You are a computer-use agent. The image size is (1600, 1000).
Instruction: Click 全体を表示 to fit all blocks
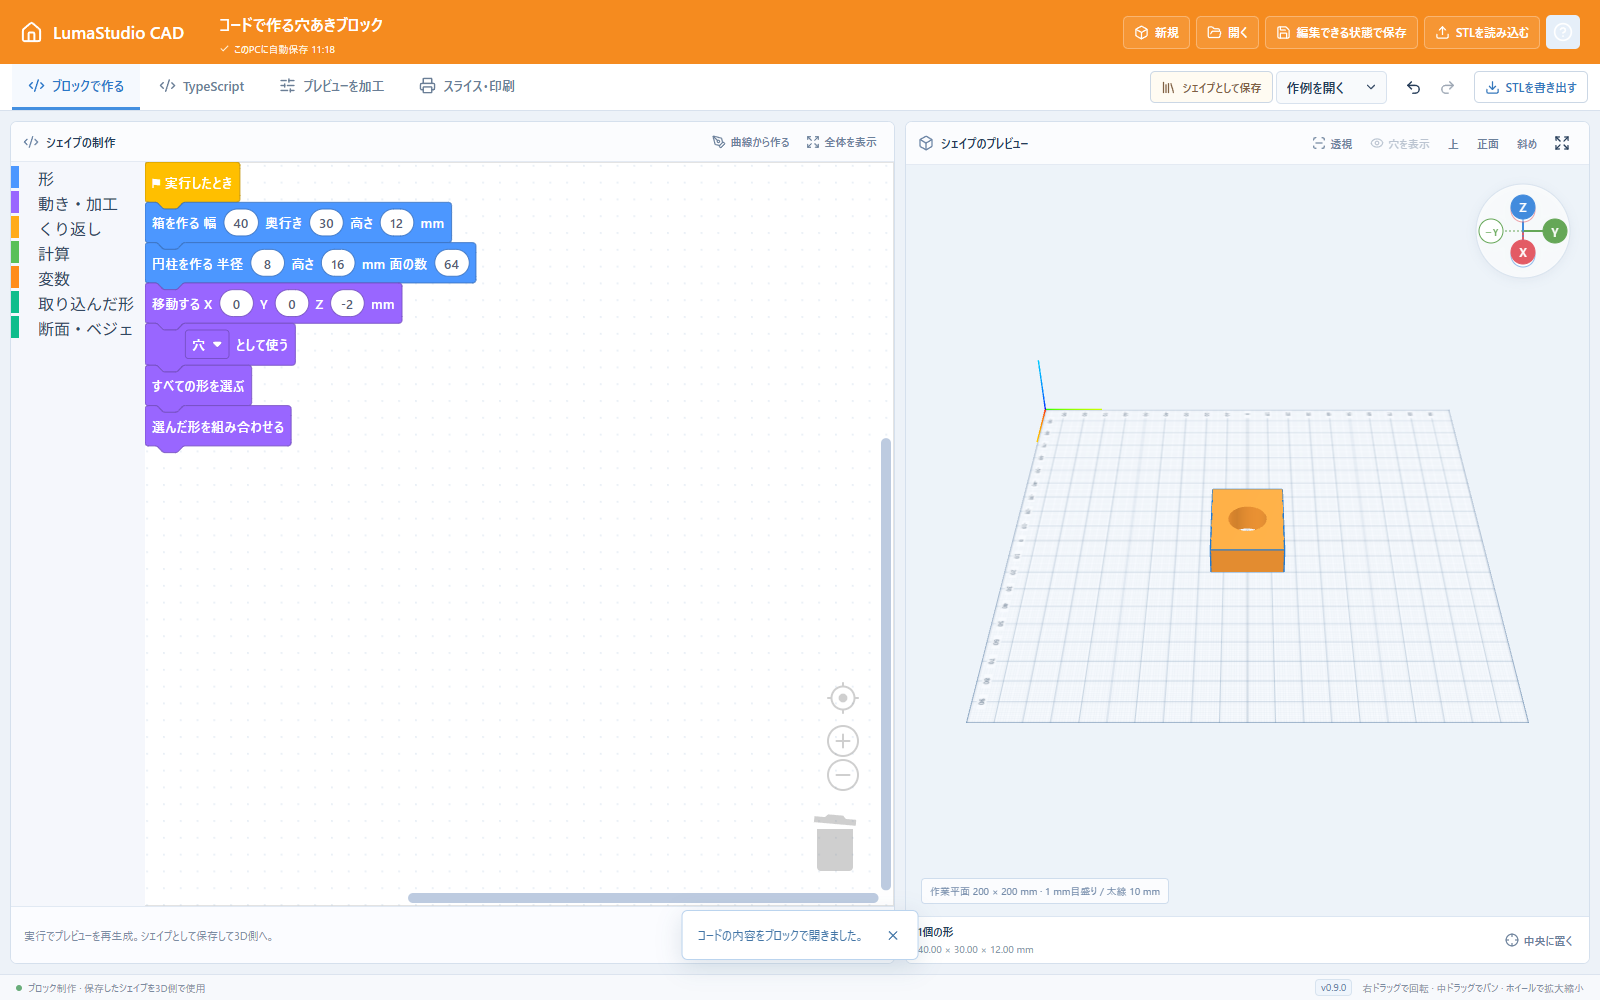pyautogui.click(x=842, y=142)
